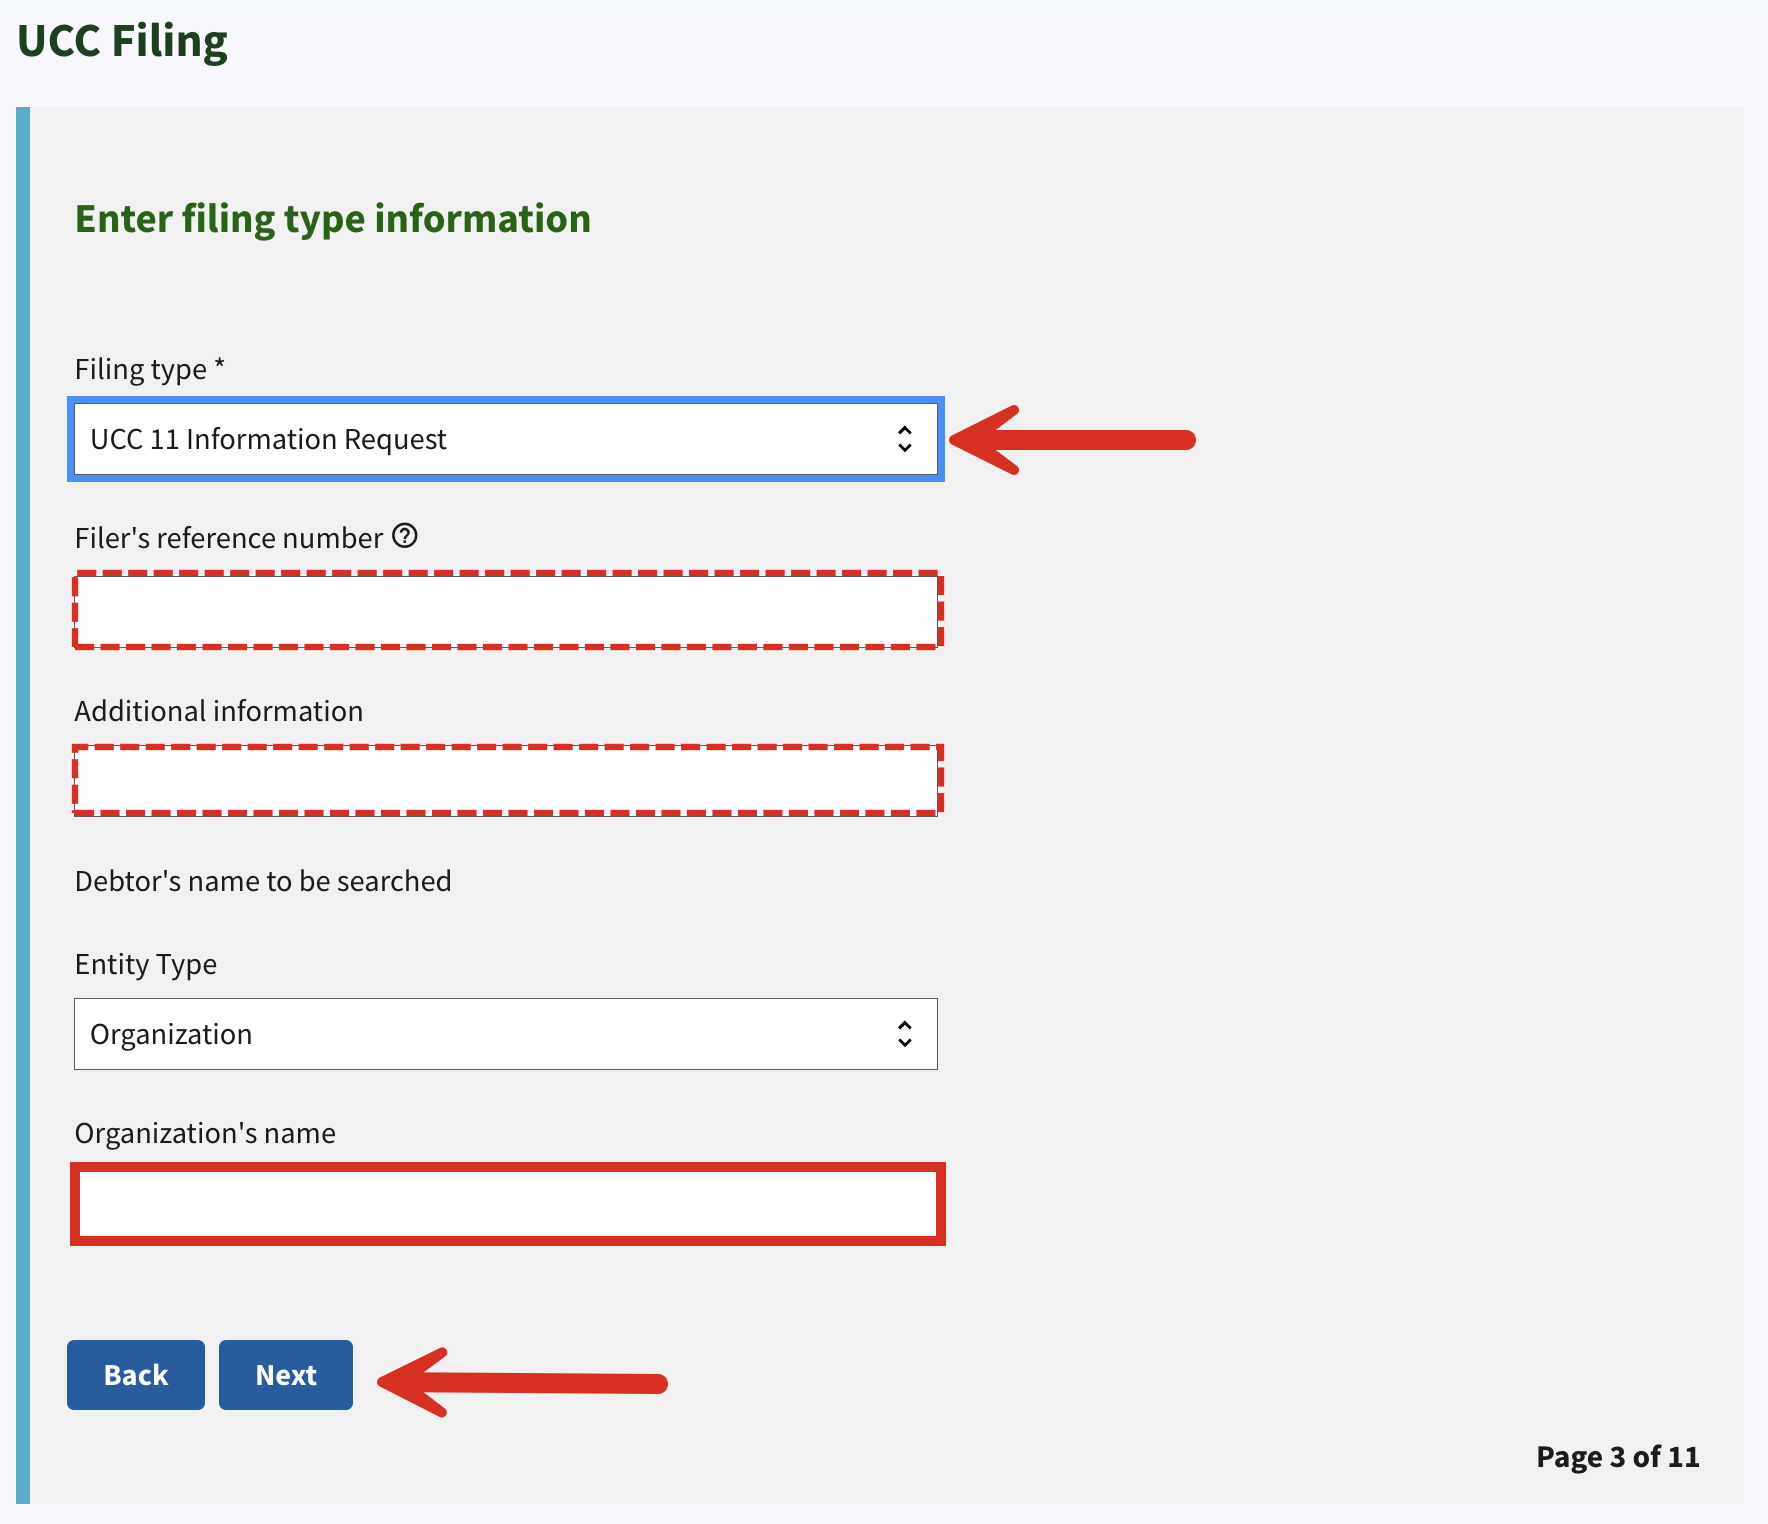Open the Filing type dropdown showing UCC 11 Information Request
Screen dimensions: 1768x1524
click(506, 439)
